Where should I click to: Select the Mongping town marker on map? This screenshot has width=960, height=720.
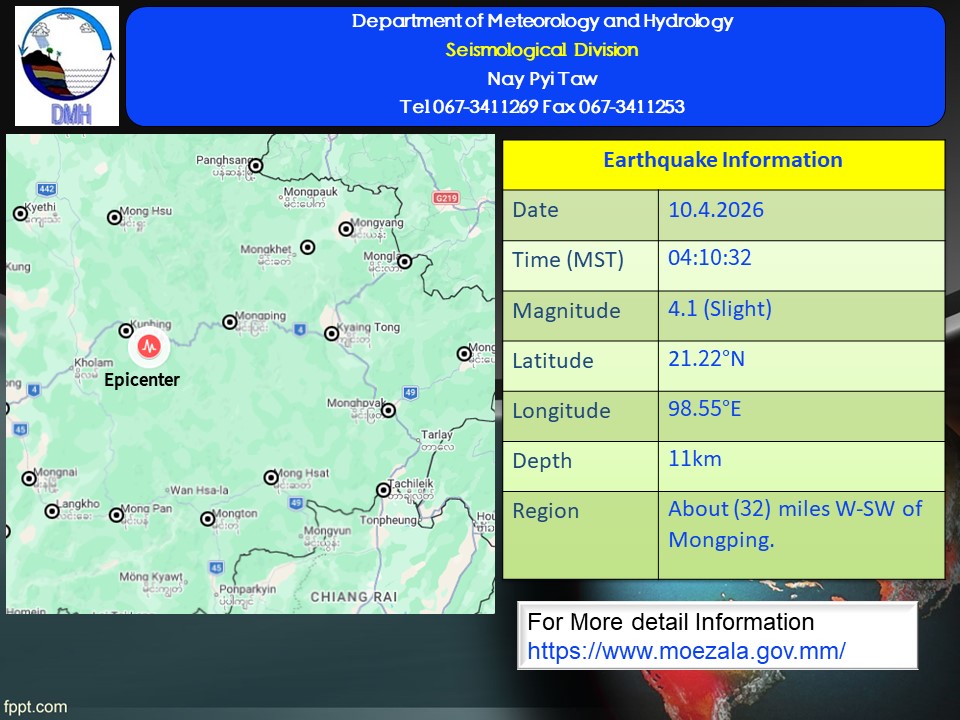click(230, 321)
